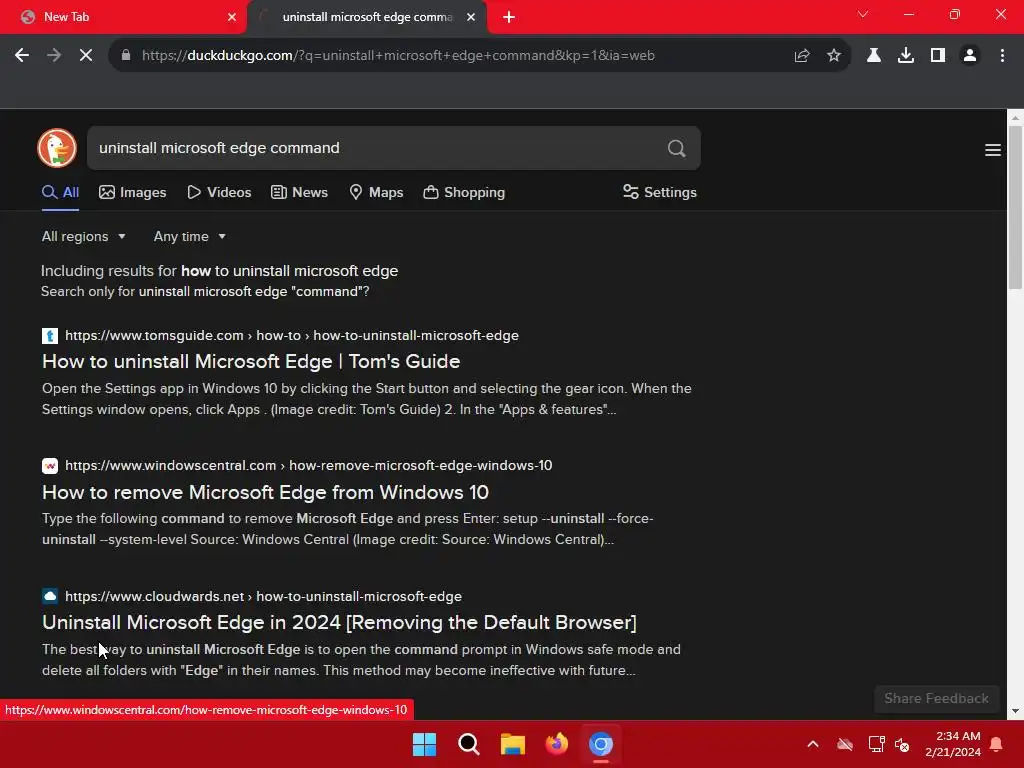Open Uninstall Microsoft Edge in 2024 result
This screenshot has height=768, width=1024.
click(x=339, y=623)
